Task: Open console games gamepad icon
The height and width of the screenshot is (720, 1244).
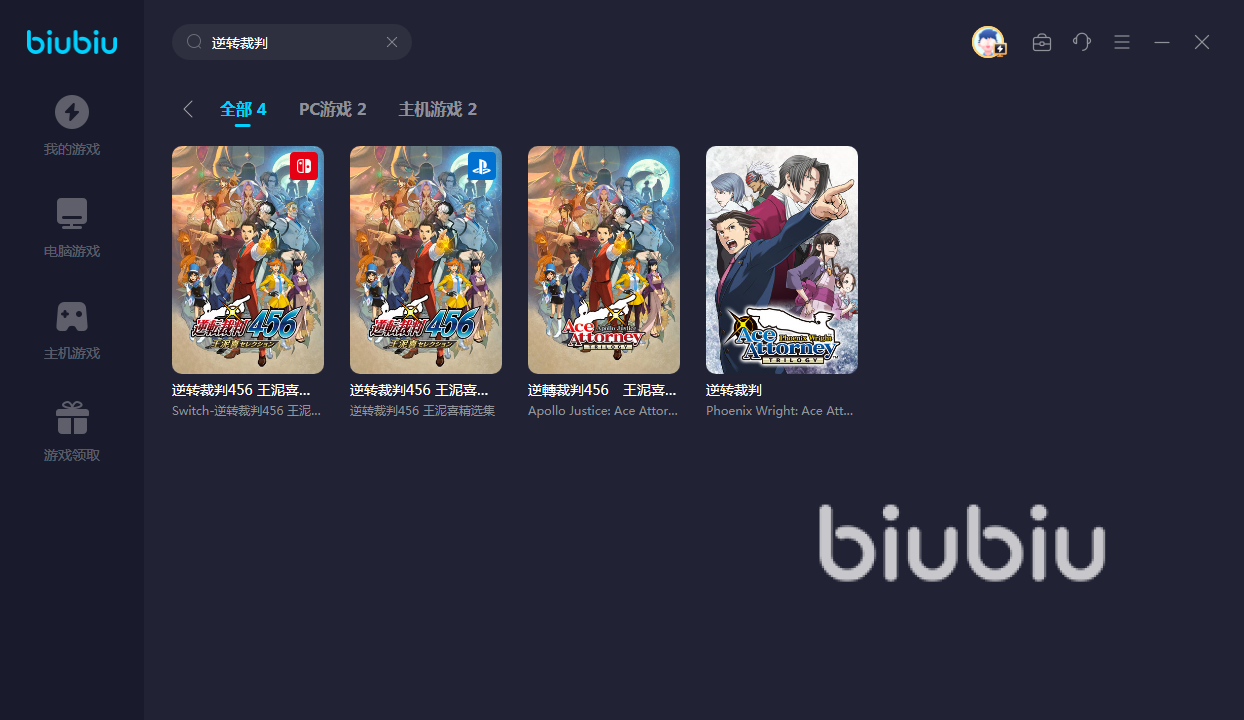Action: 71,316
